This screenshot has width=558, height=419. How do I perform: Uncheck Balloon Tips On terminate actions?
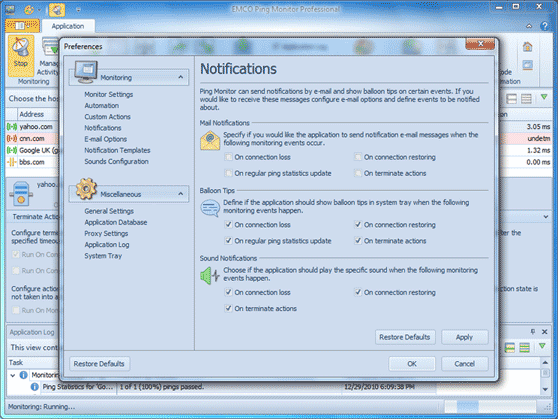coord(358,241)
